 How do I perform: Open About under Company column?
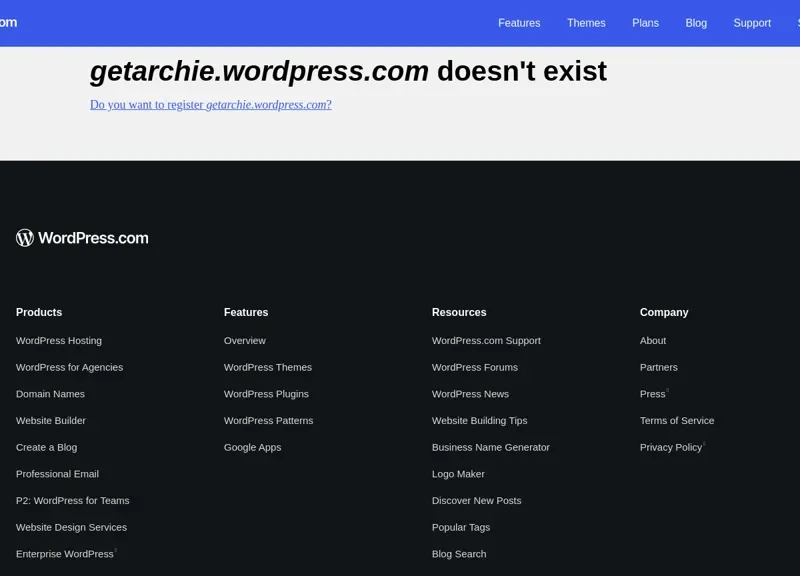pos(653,340)
